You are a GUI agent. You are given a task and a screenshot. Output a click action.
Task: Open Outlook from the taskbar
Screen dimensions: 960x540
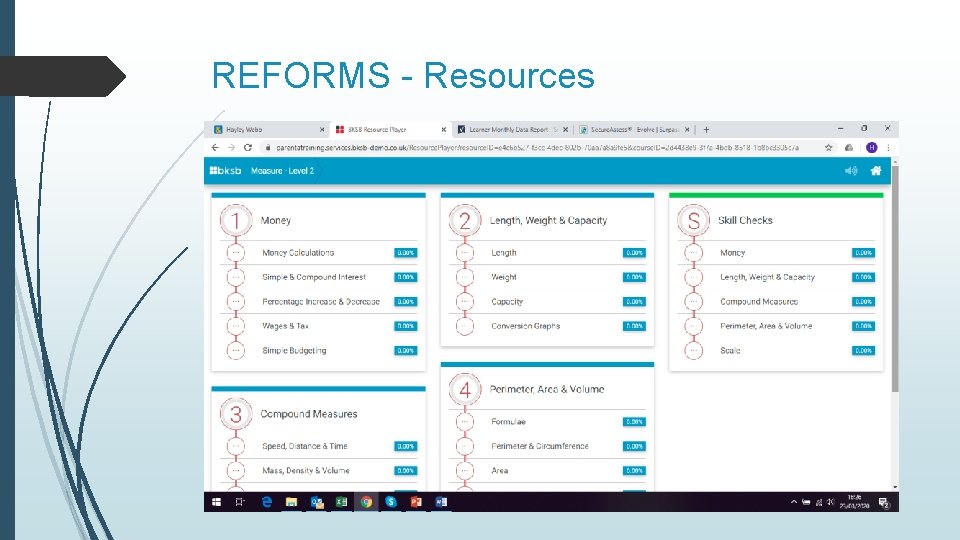(317, 502)
